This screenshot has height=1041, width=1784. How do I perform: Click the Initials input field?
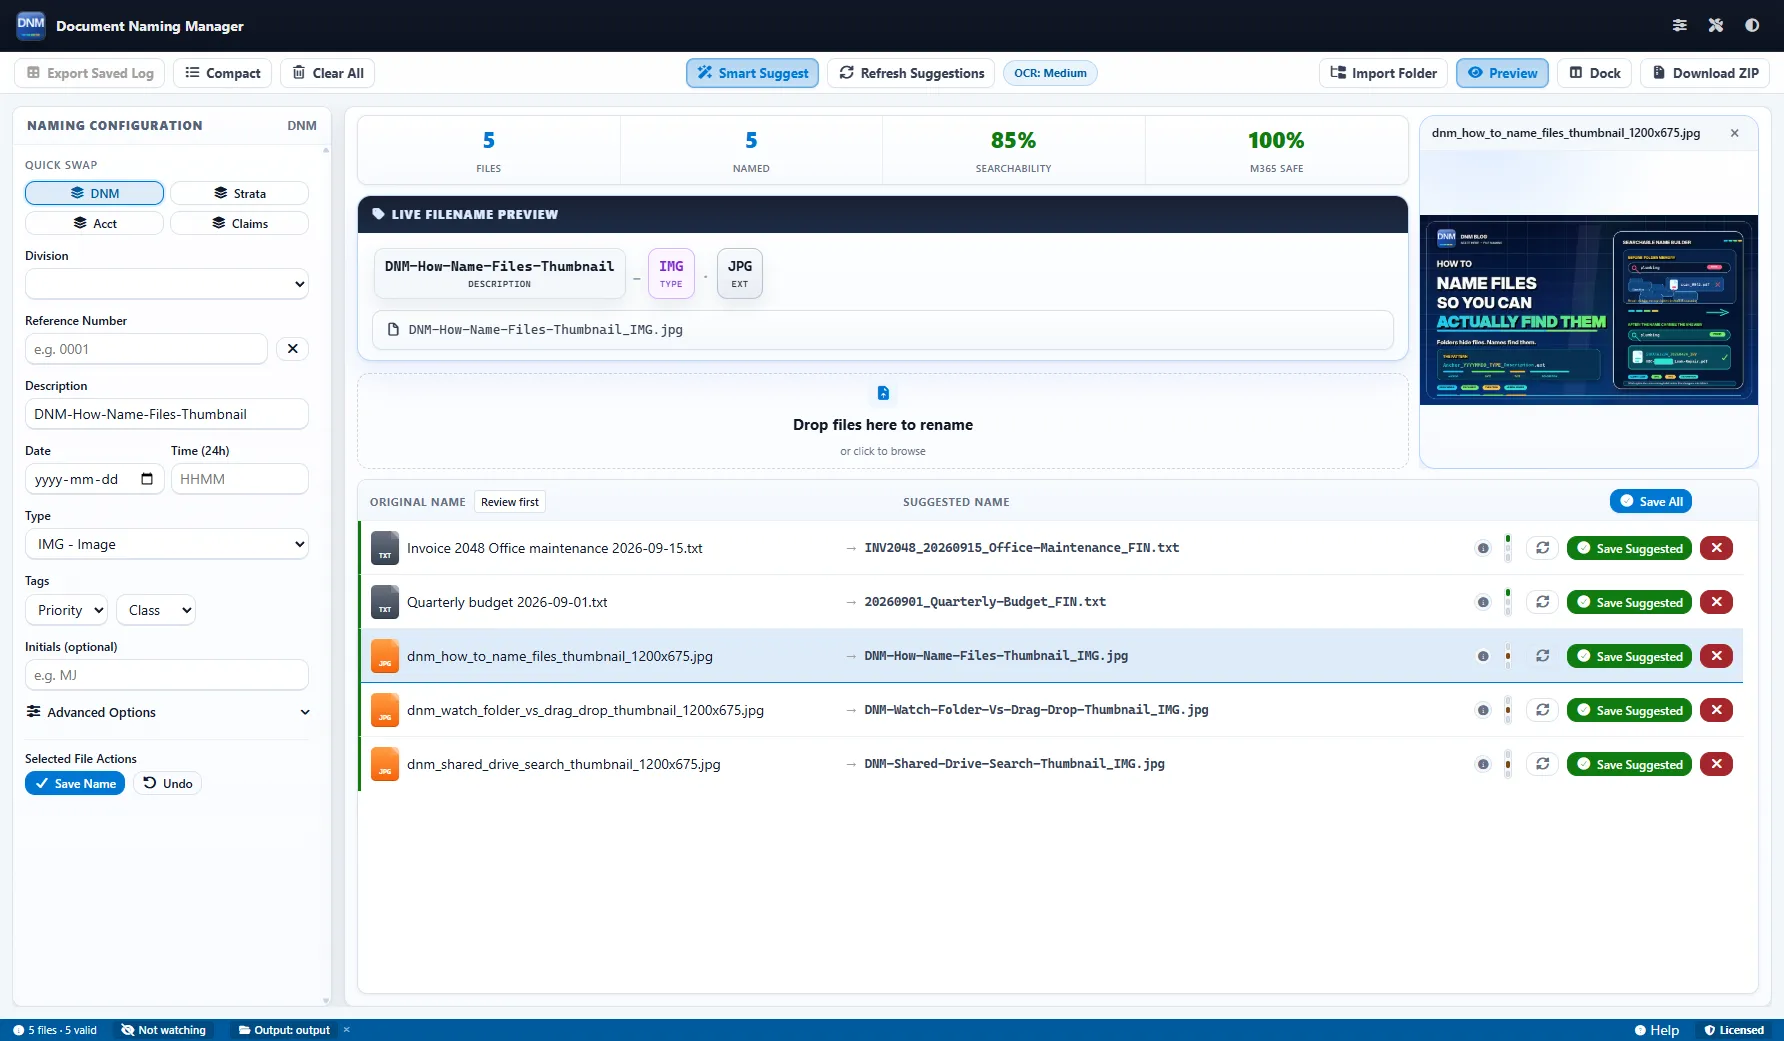[167, 675]
